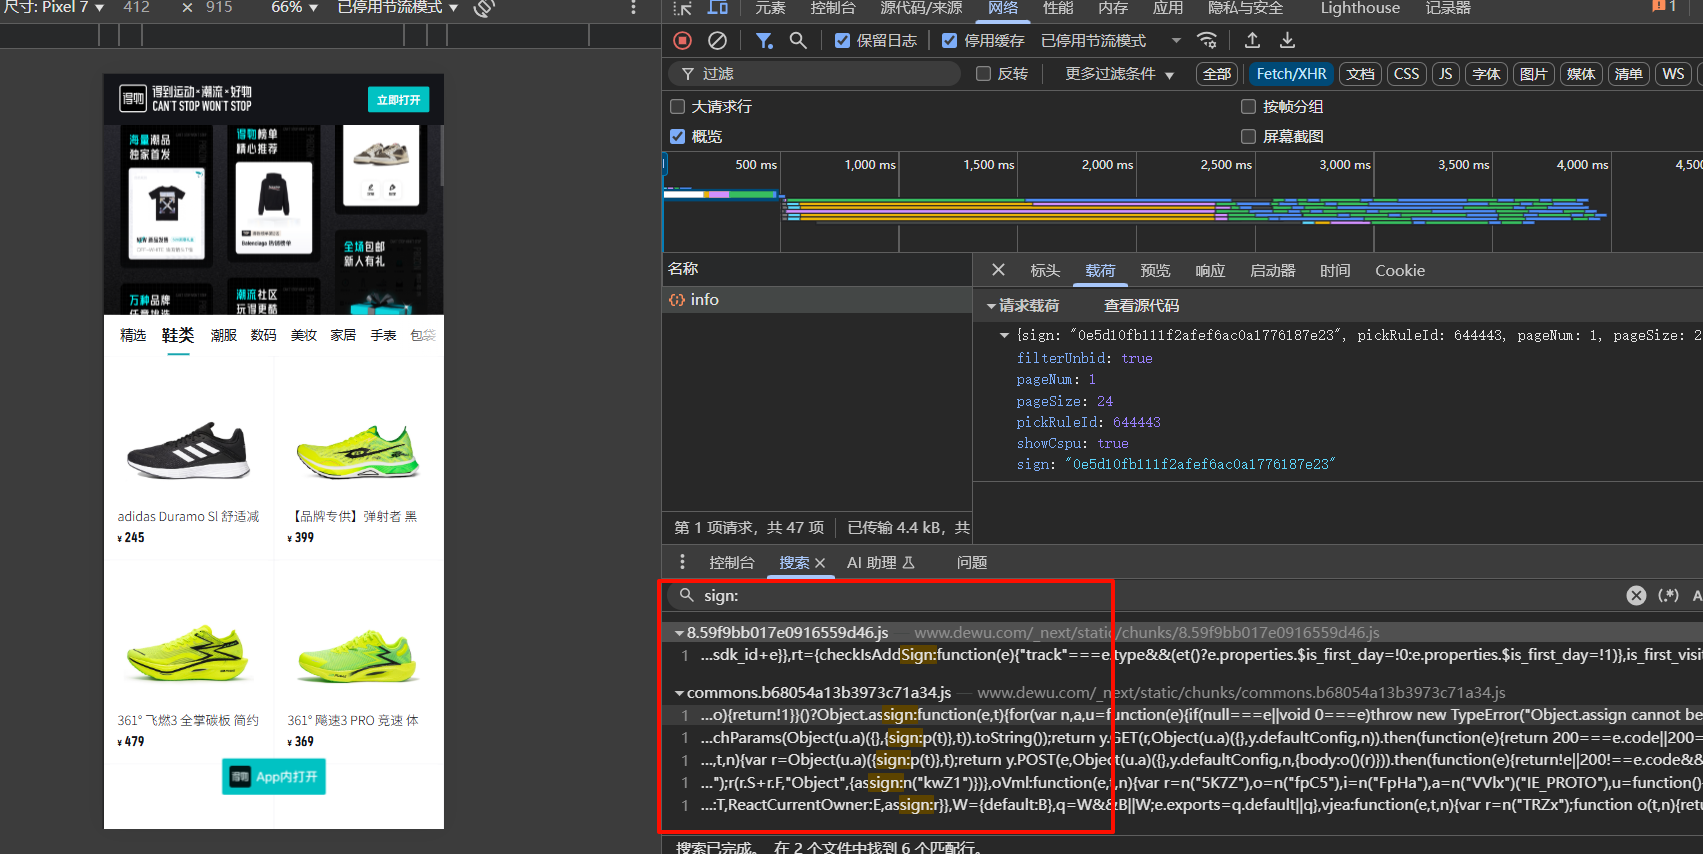
Task: Rotate device screen icon
Action: (485, 8)
